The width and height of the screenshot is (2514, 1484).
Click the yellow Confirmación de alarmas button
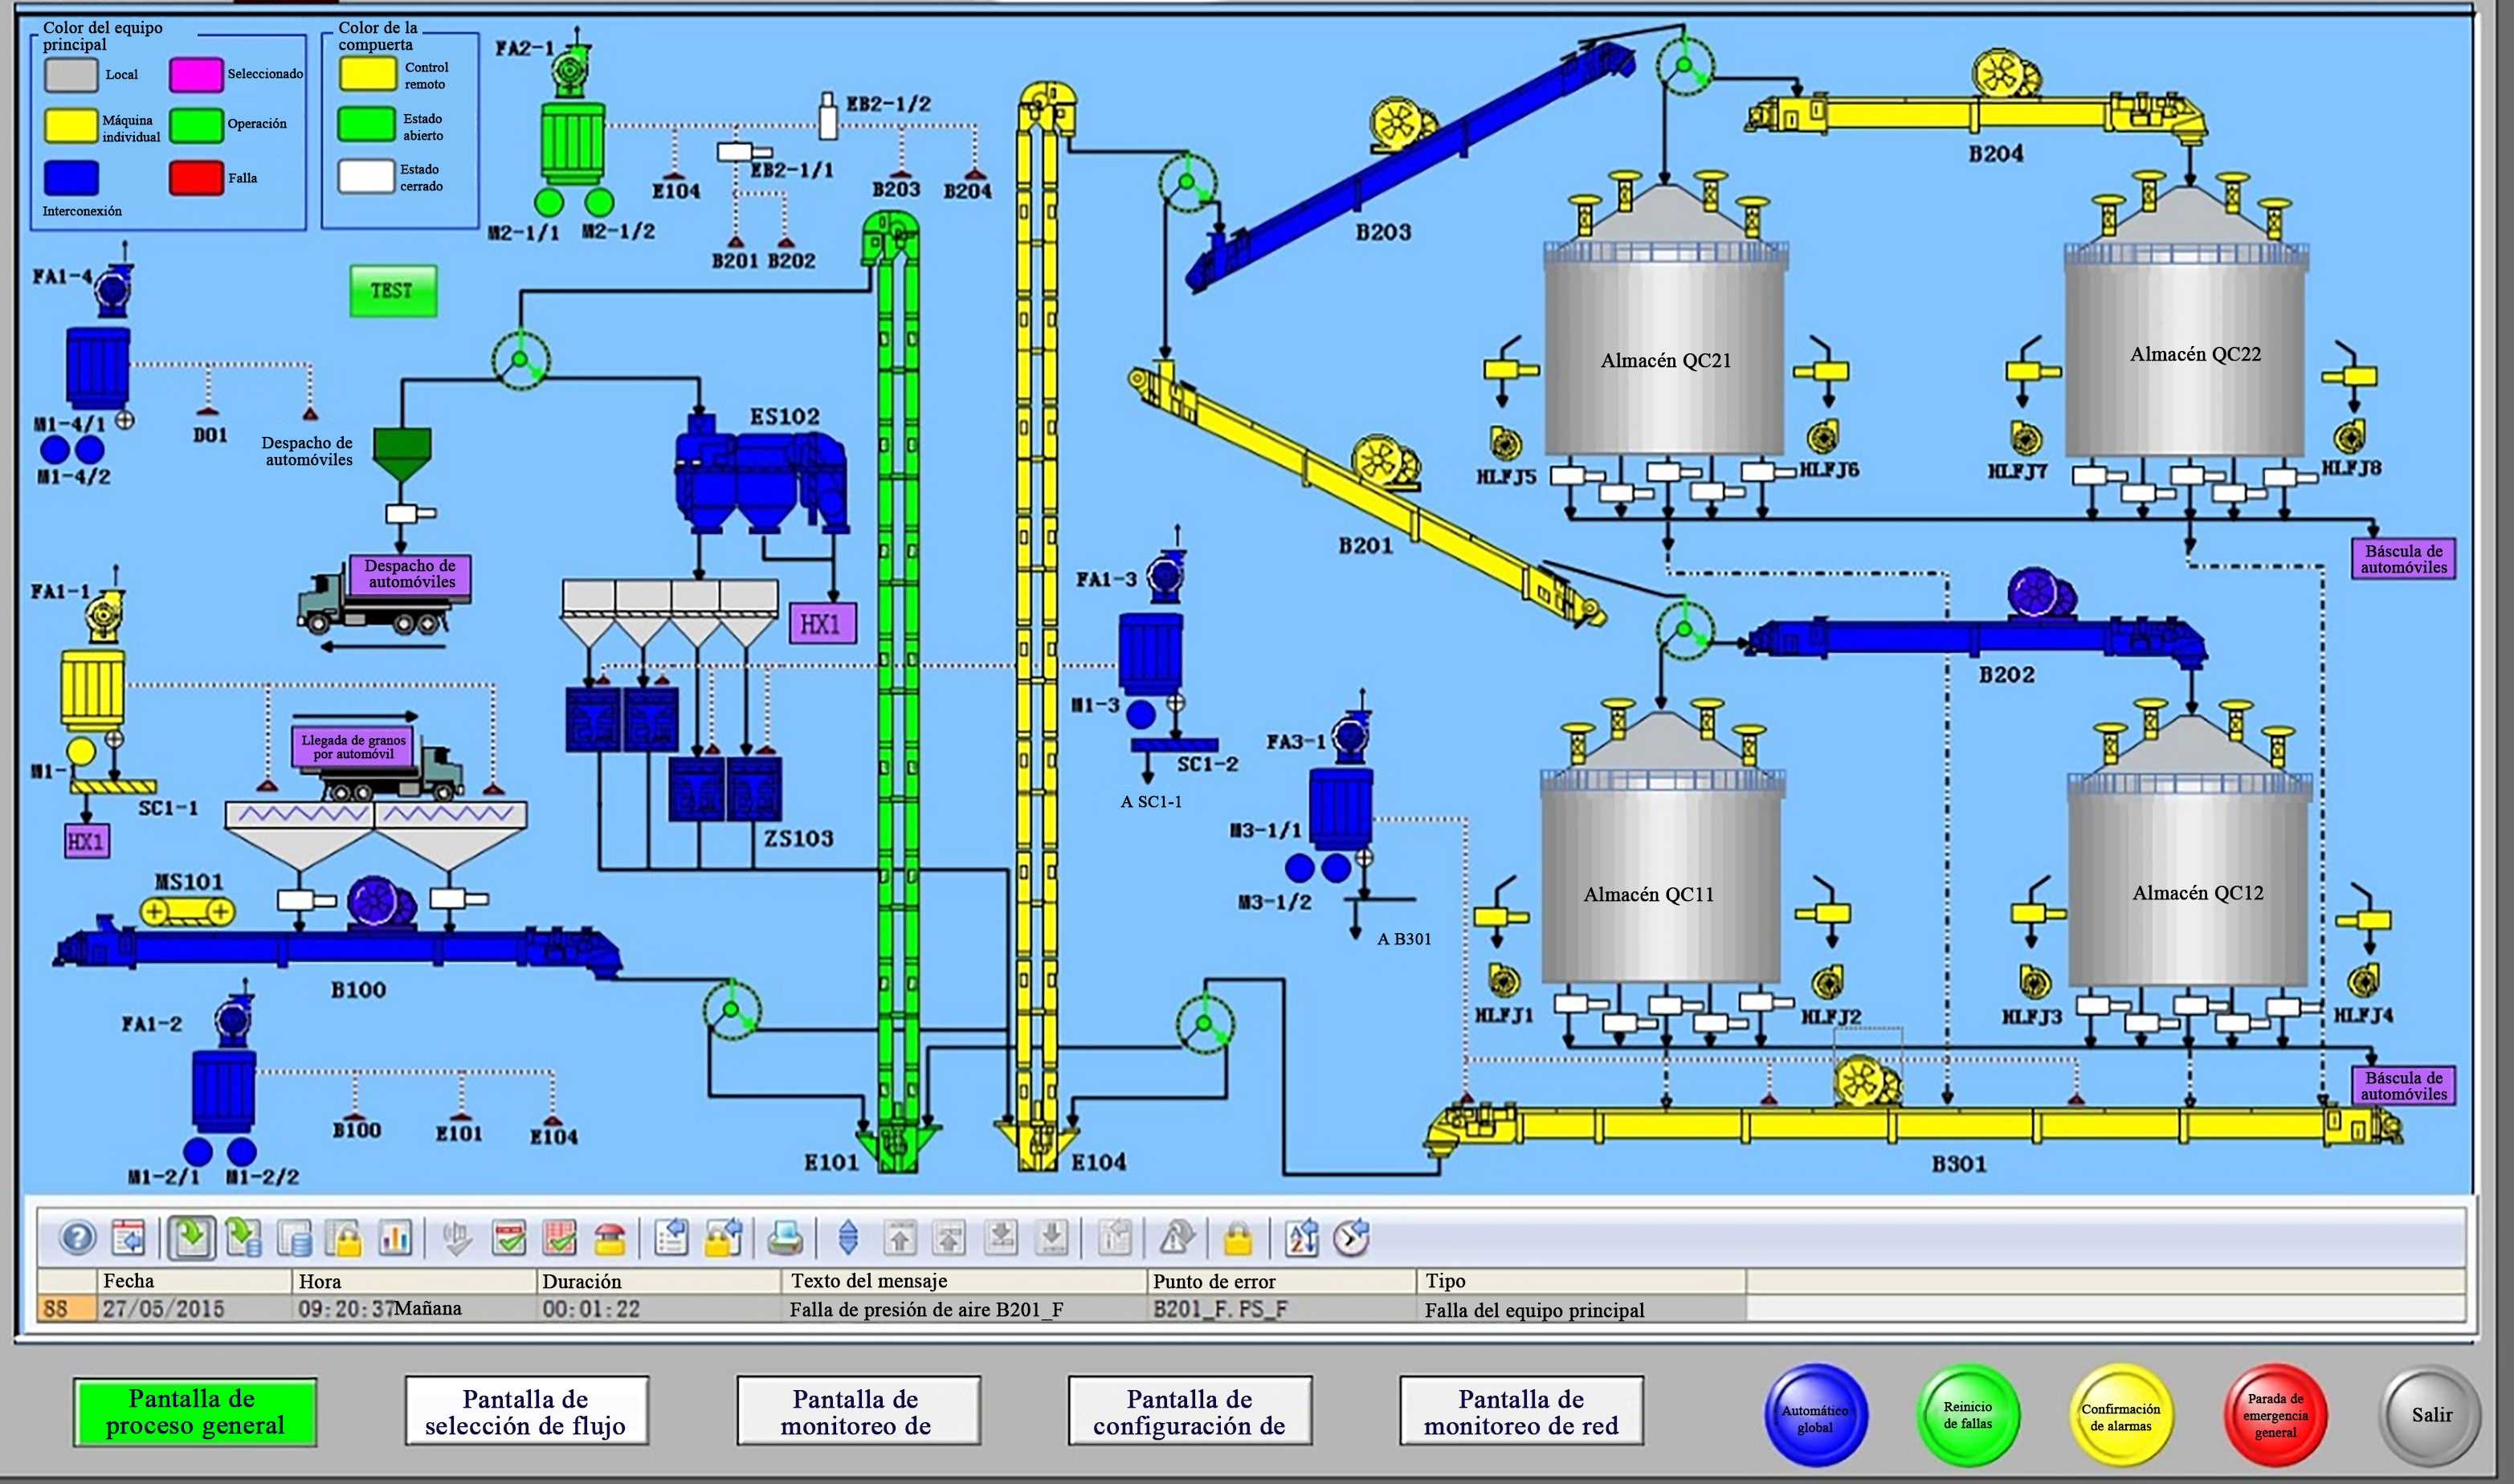click(x=2120, y=1415)
